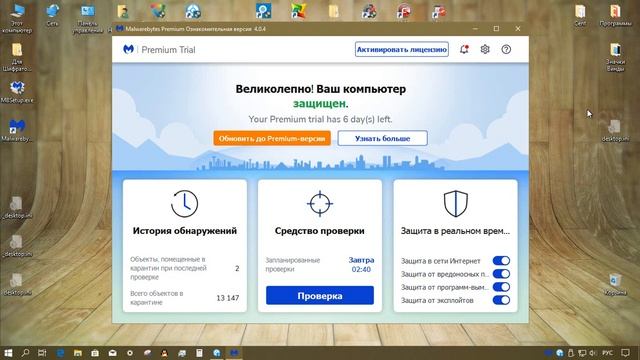
Task: Click the clock icon on the detection history card
Action: pyautogui.click(x=184, y=203)
